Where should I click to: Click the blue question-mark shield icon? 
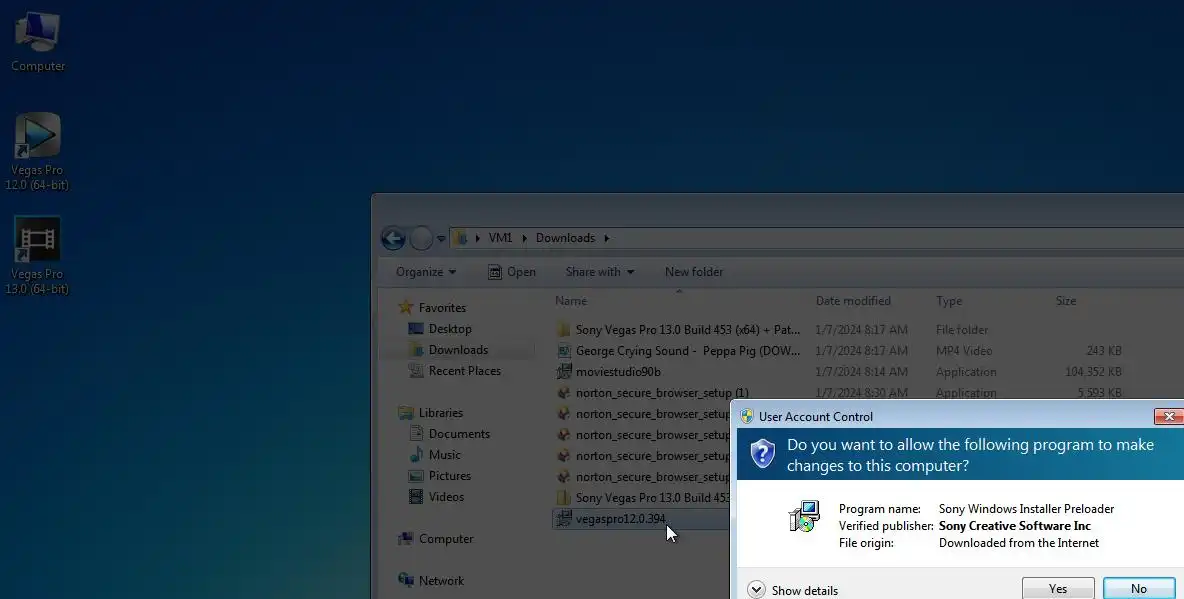pos(763,453)
